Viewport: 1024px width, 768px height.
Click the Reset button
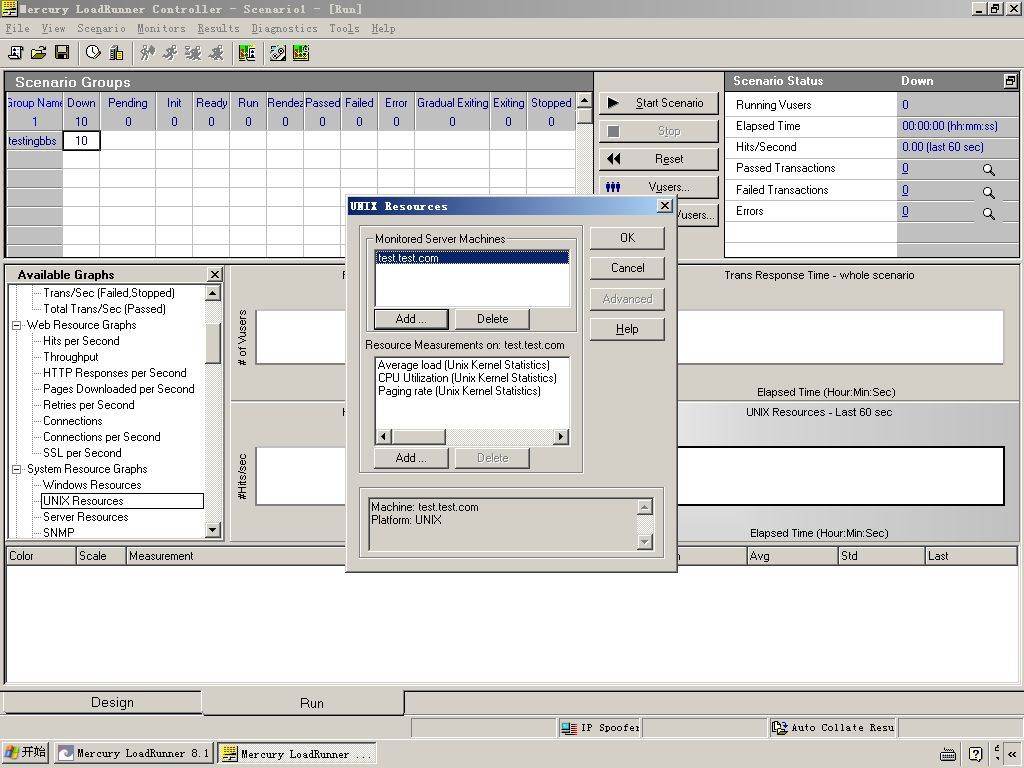(x=659, y=159)
